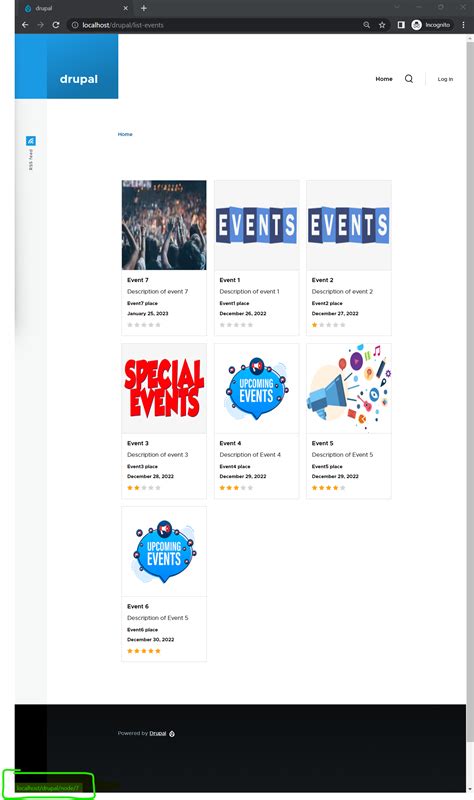Image resolution: width=474 pixels, height=800 pixels.
Task: Bookmark page with the star icon
Action: click(382, 24)
